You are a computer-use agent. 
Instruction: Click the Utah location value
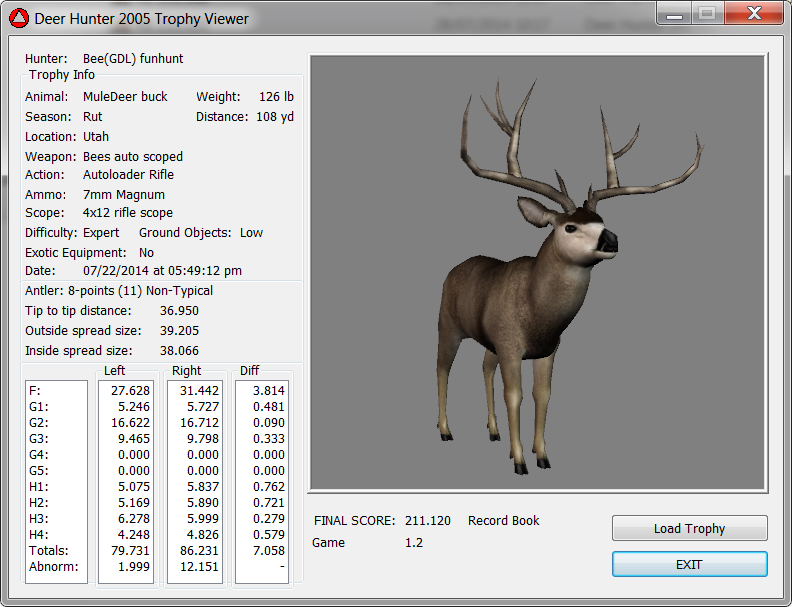pyautogui.click(x=96, y=137)
